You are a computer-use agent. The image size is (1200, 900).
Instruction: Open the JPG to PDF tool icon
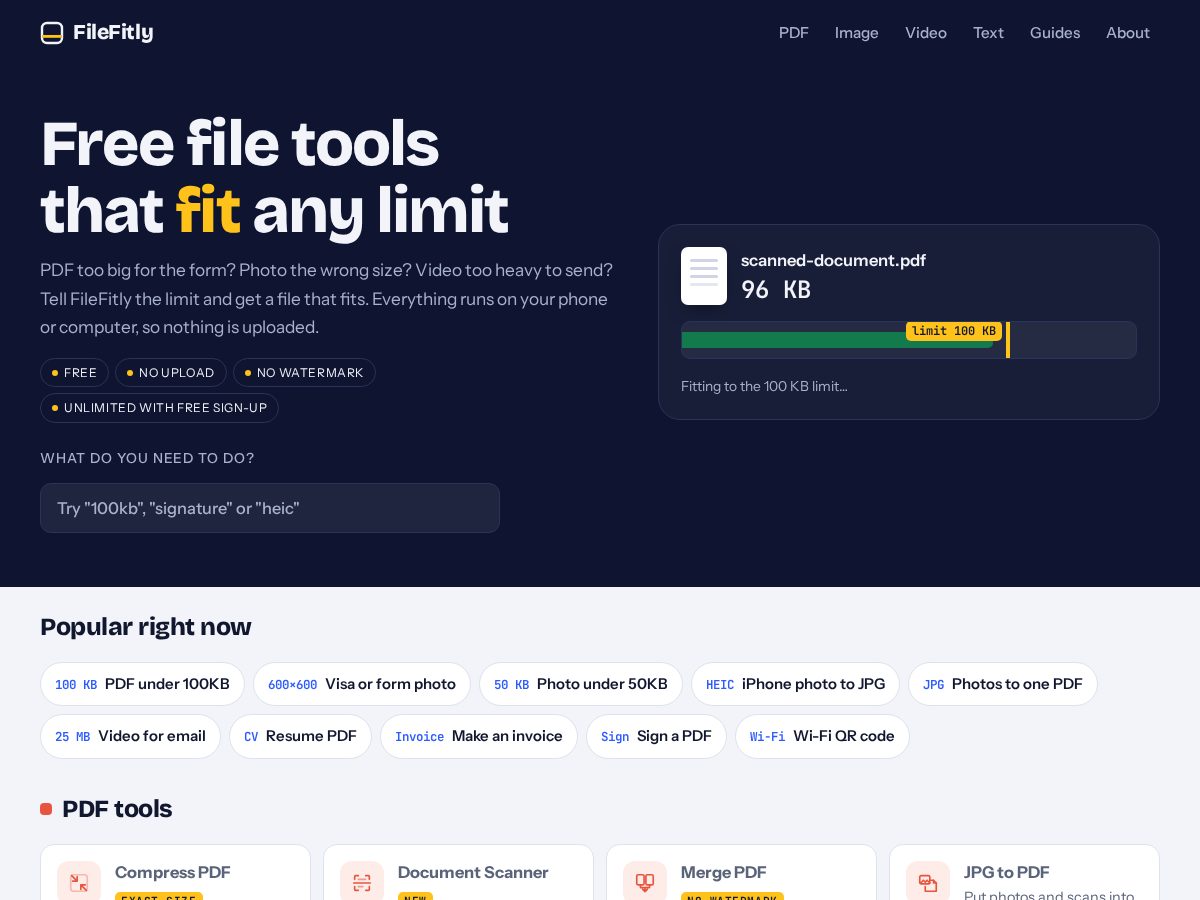[928, 883]
